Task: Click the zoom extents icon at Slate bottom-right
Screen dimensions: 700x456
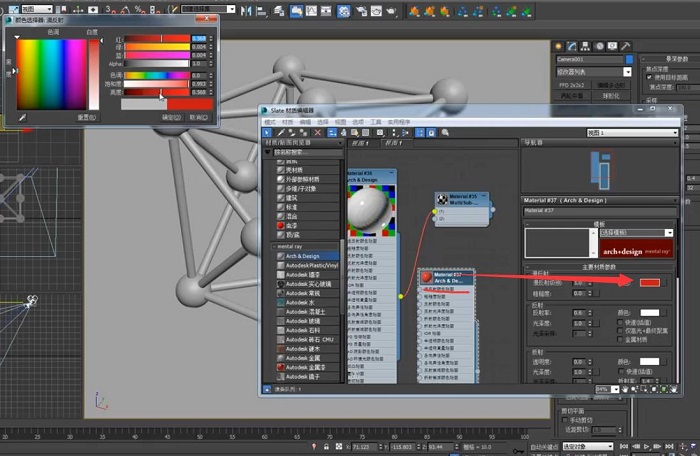Action: pos(653,389)
